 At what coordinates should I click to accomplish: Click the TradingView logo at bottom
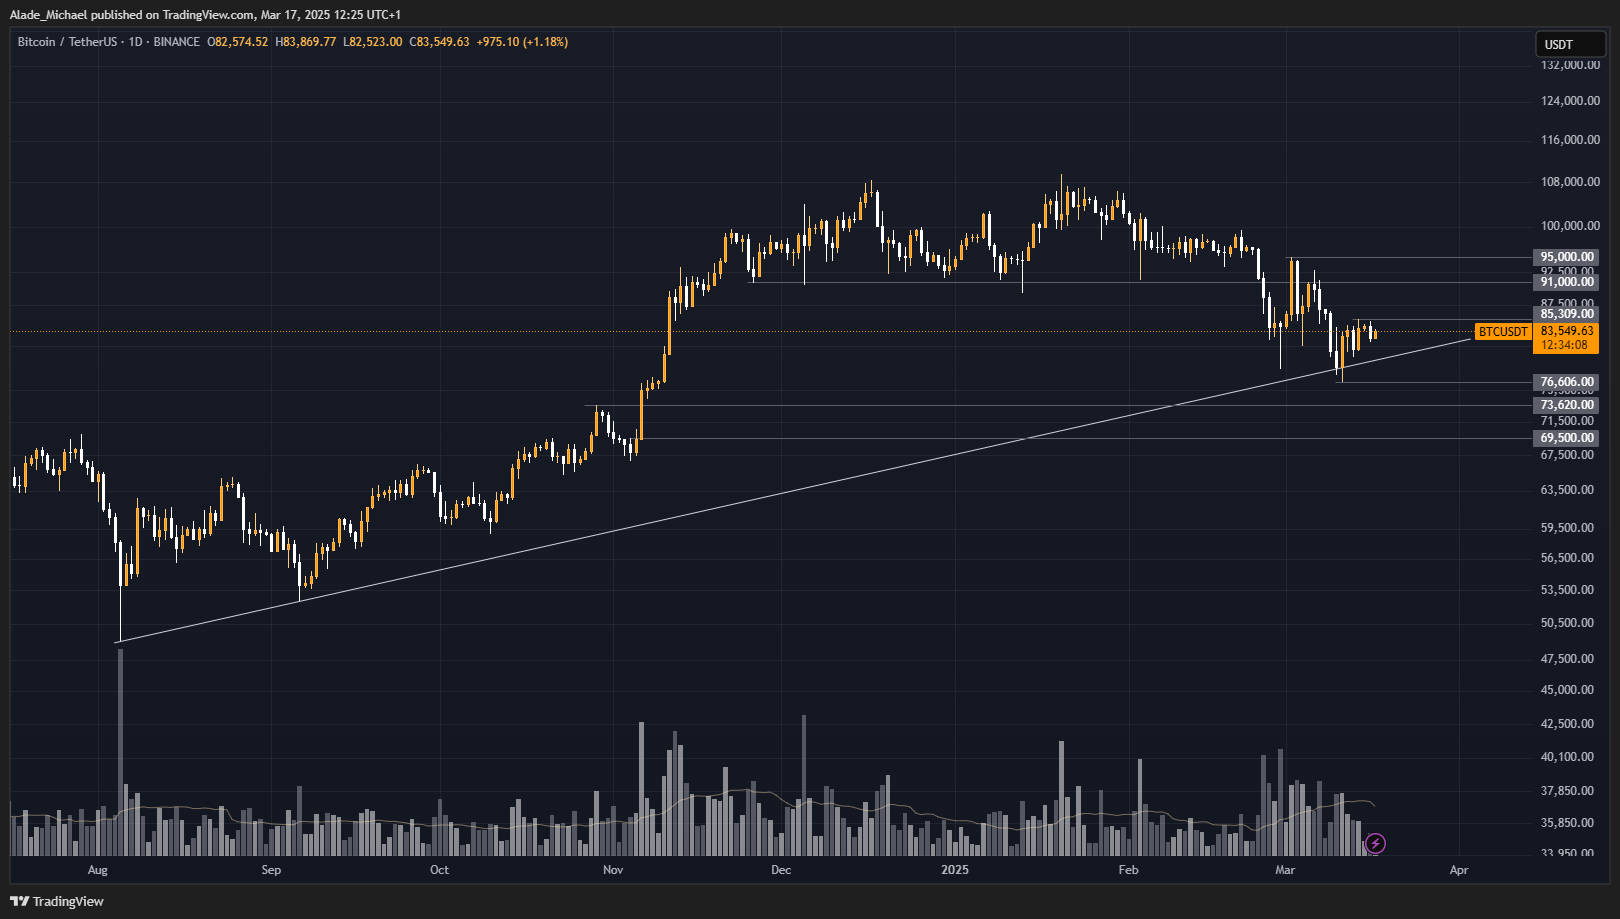click(x=57, y=901)
